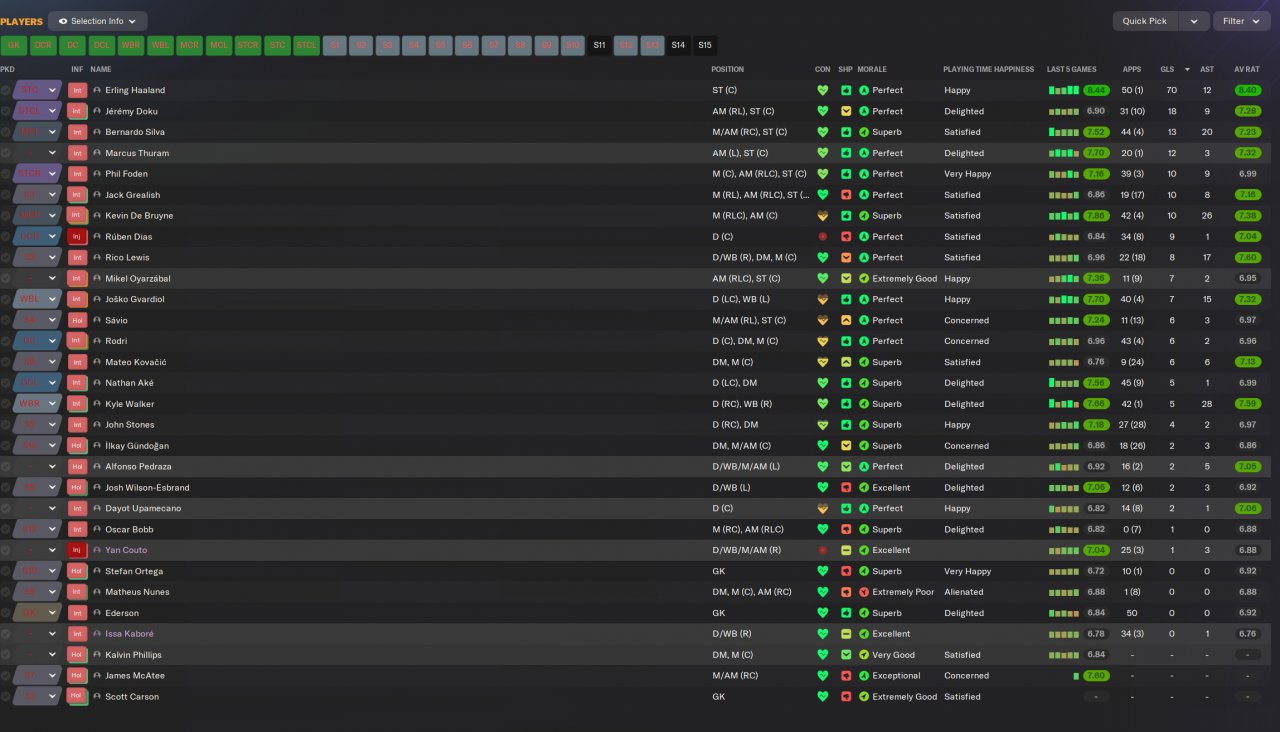The height and width of the screenshot is (732, 1280).
Task: Sort by the APPS column header
Action: tap(1132, 70)
